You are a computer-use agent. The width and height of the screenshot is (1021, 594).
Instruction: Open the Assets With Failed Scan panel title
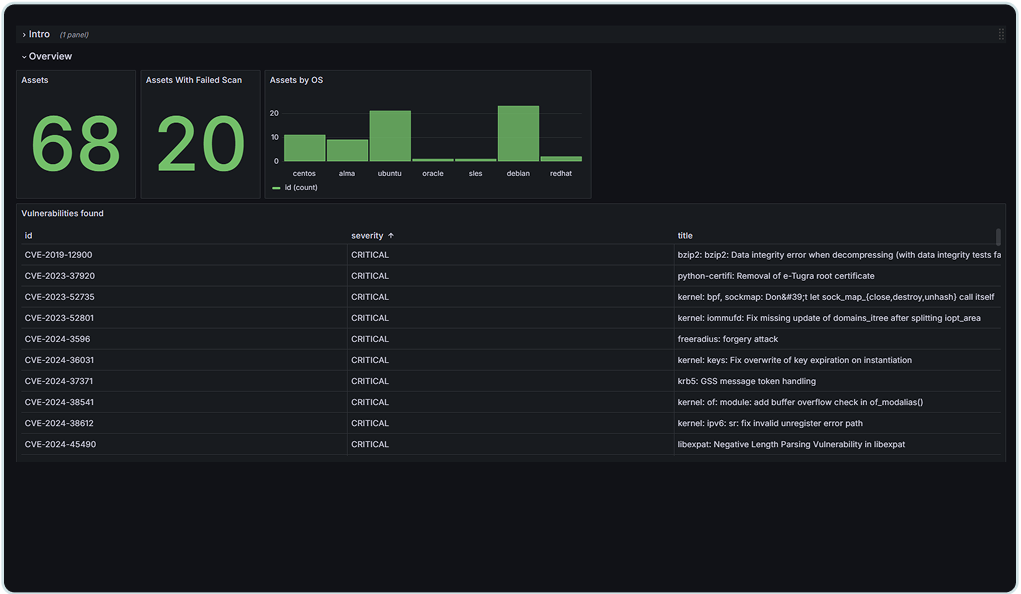pyautogui.click(x=193, y=80)
